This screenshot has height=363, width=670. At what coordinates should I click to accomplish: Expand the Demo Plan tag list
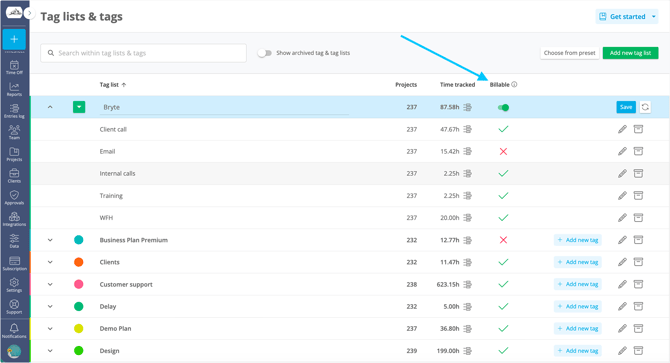click(50, 328)
